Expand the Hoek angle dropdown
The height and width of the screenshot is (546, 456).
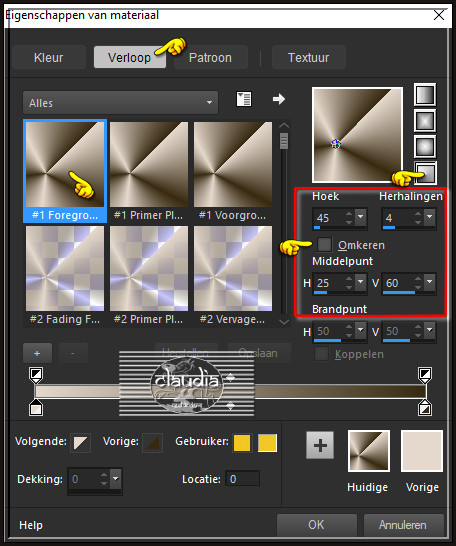click(361, 217)
